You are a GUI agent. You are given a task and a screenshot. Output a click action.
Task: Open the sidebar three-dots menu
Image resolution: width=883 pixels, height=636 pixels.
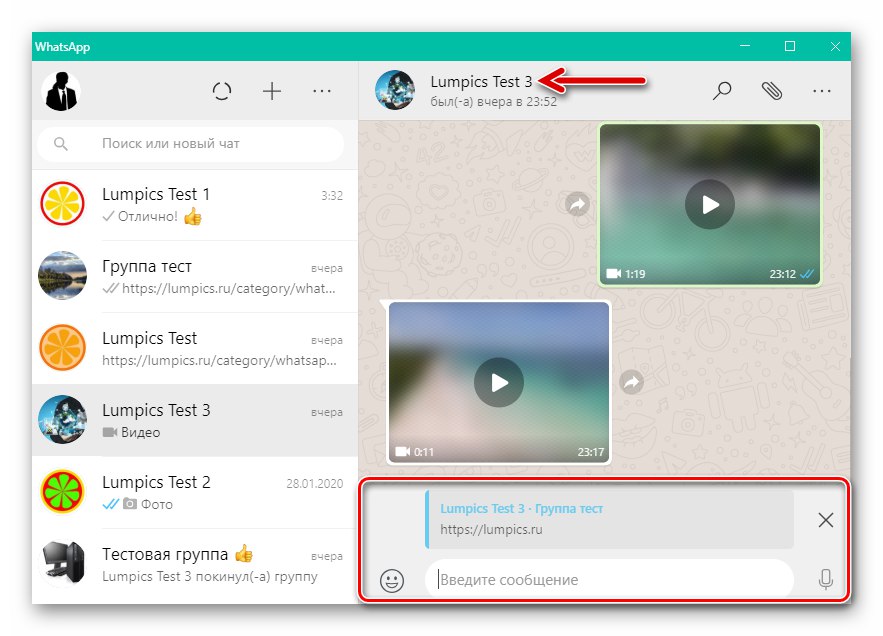322,91
